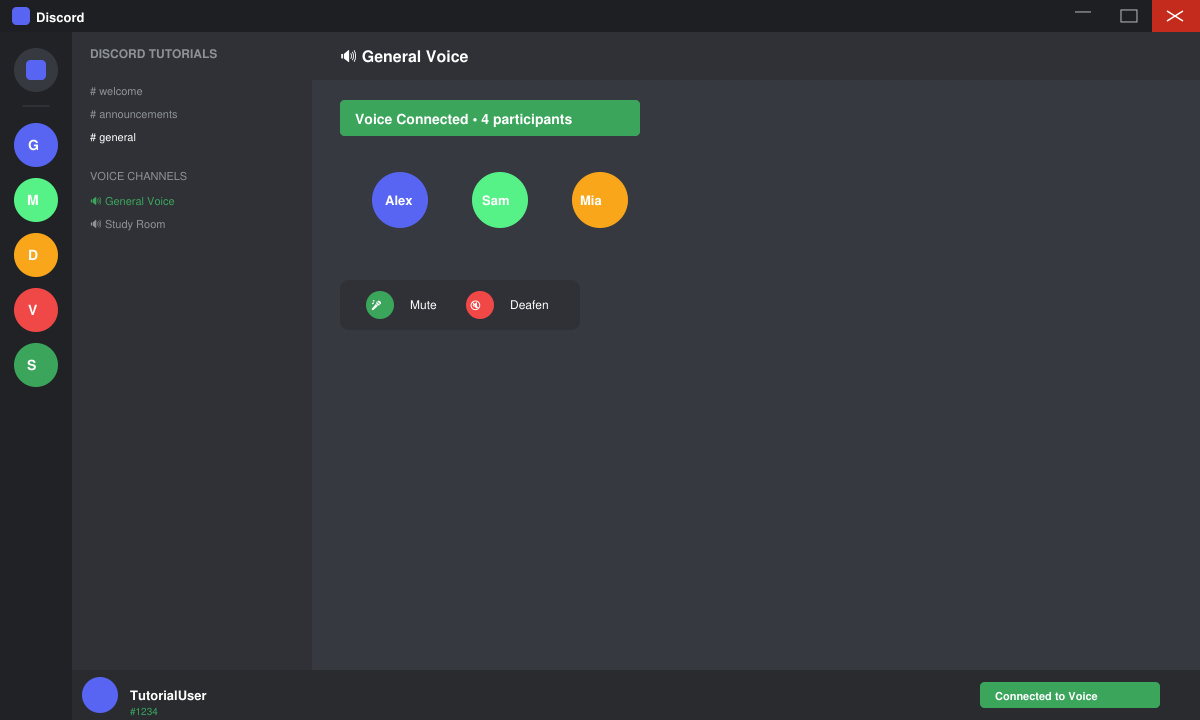Open the general text channel

pyautogui.click(x=113, y=137)
